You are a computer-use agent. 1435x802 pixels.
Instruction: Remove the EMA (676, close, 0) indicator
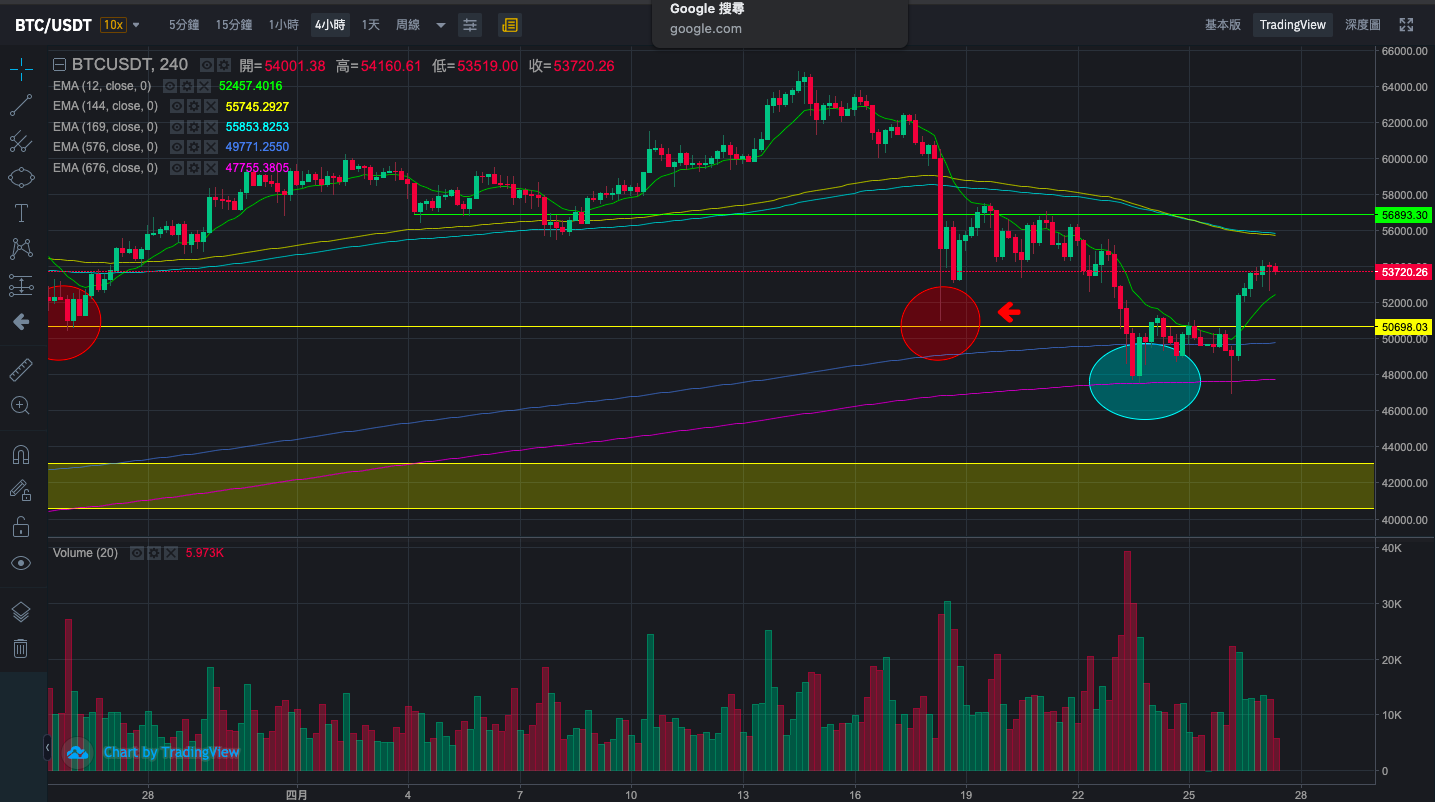pos(211,168)
